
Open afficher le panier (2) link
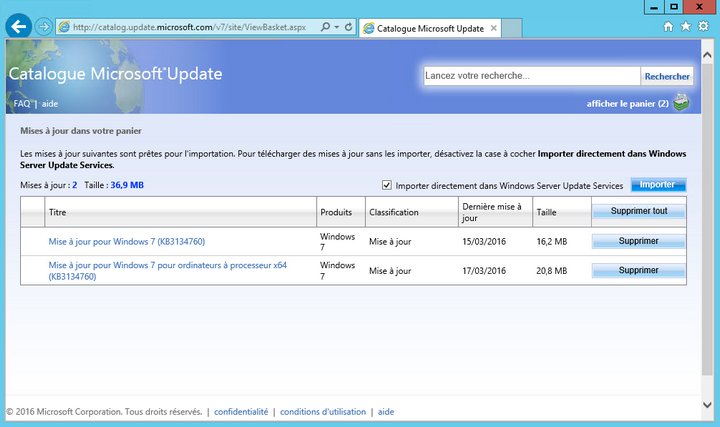pos(627,104)
